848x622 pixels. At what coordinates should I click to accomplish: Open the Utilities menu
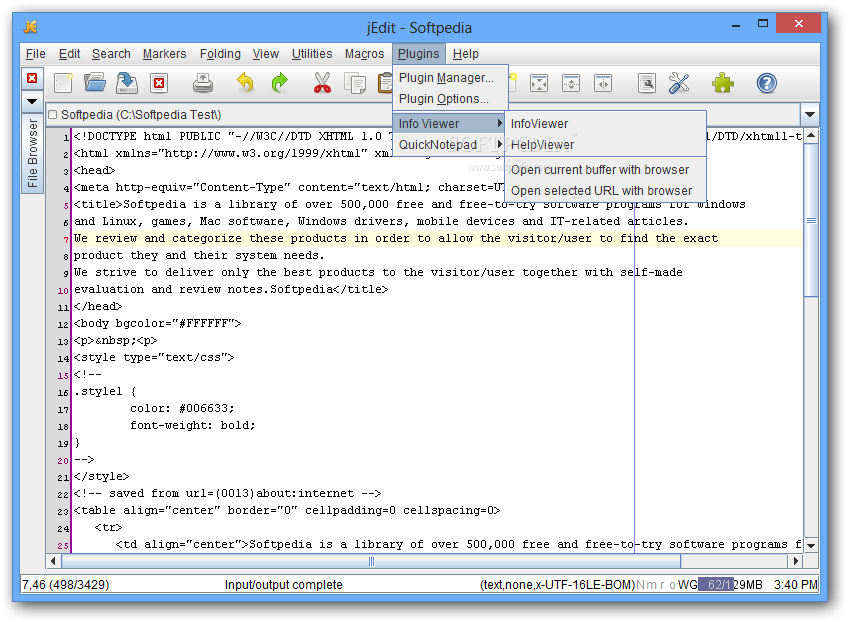coord(312,54)
